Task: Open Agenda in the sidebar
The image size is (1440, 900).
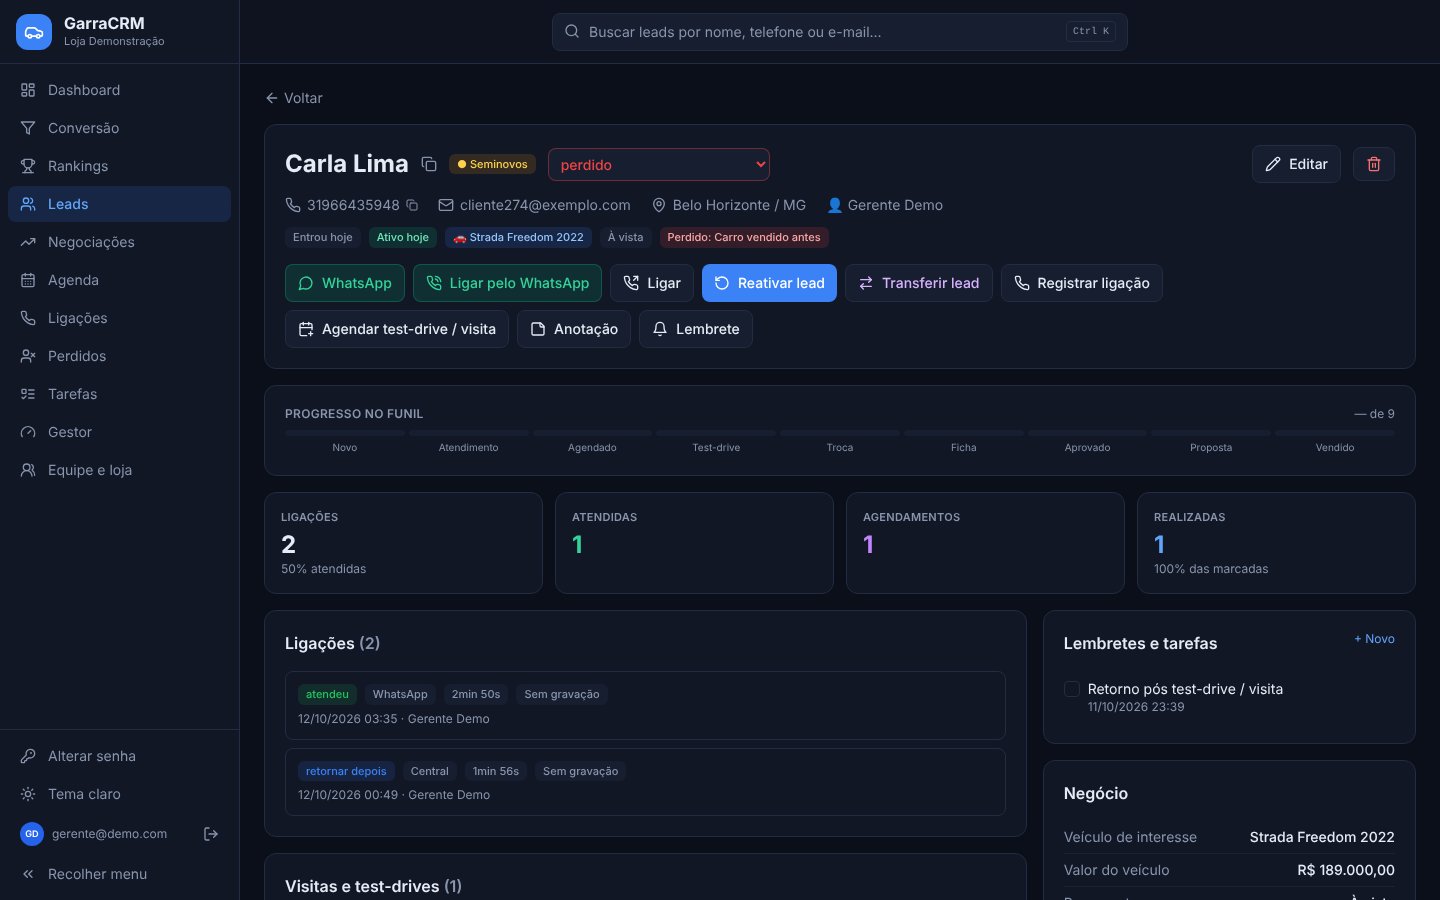Action: 119,280
